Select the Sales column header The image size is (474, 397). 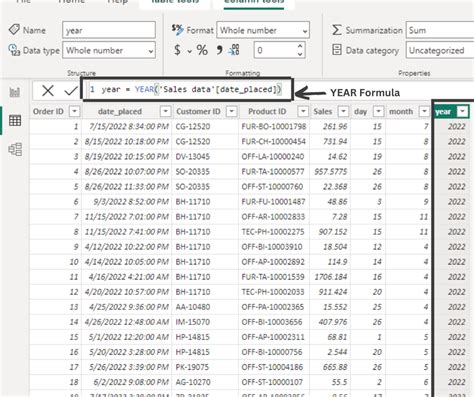pos(323,111)
